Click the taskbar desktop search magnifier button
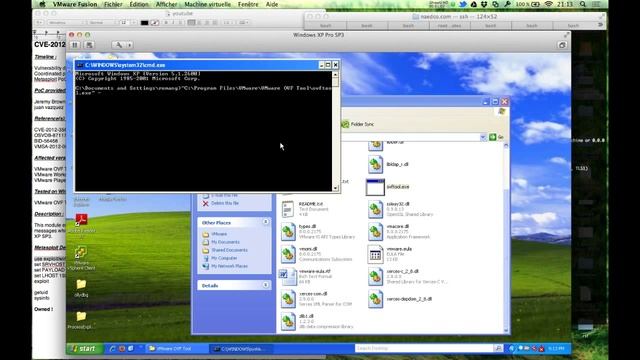Viewport: 640px width, 360px height. (498, 348)
